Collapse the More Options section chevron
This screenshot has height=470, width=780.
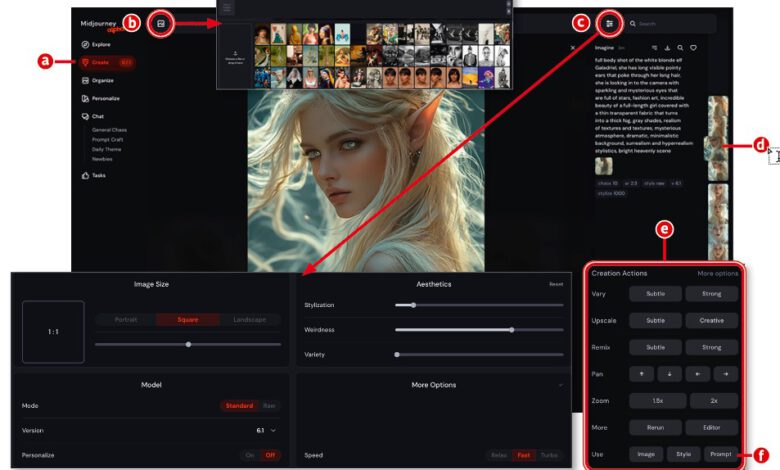(x=561, y=385)
